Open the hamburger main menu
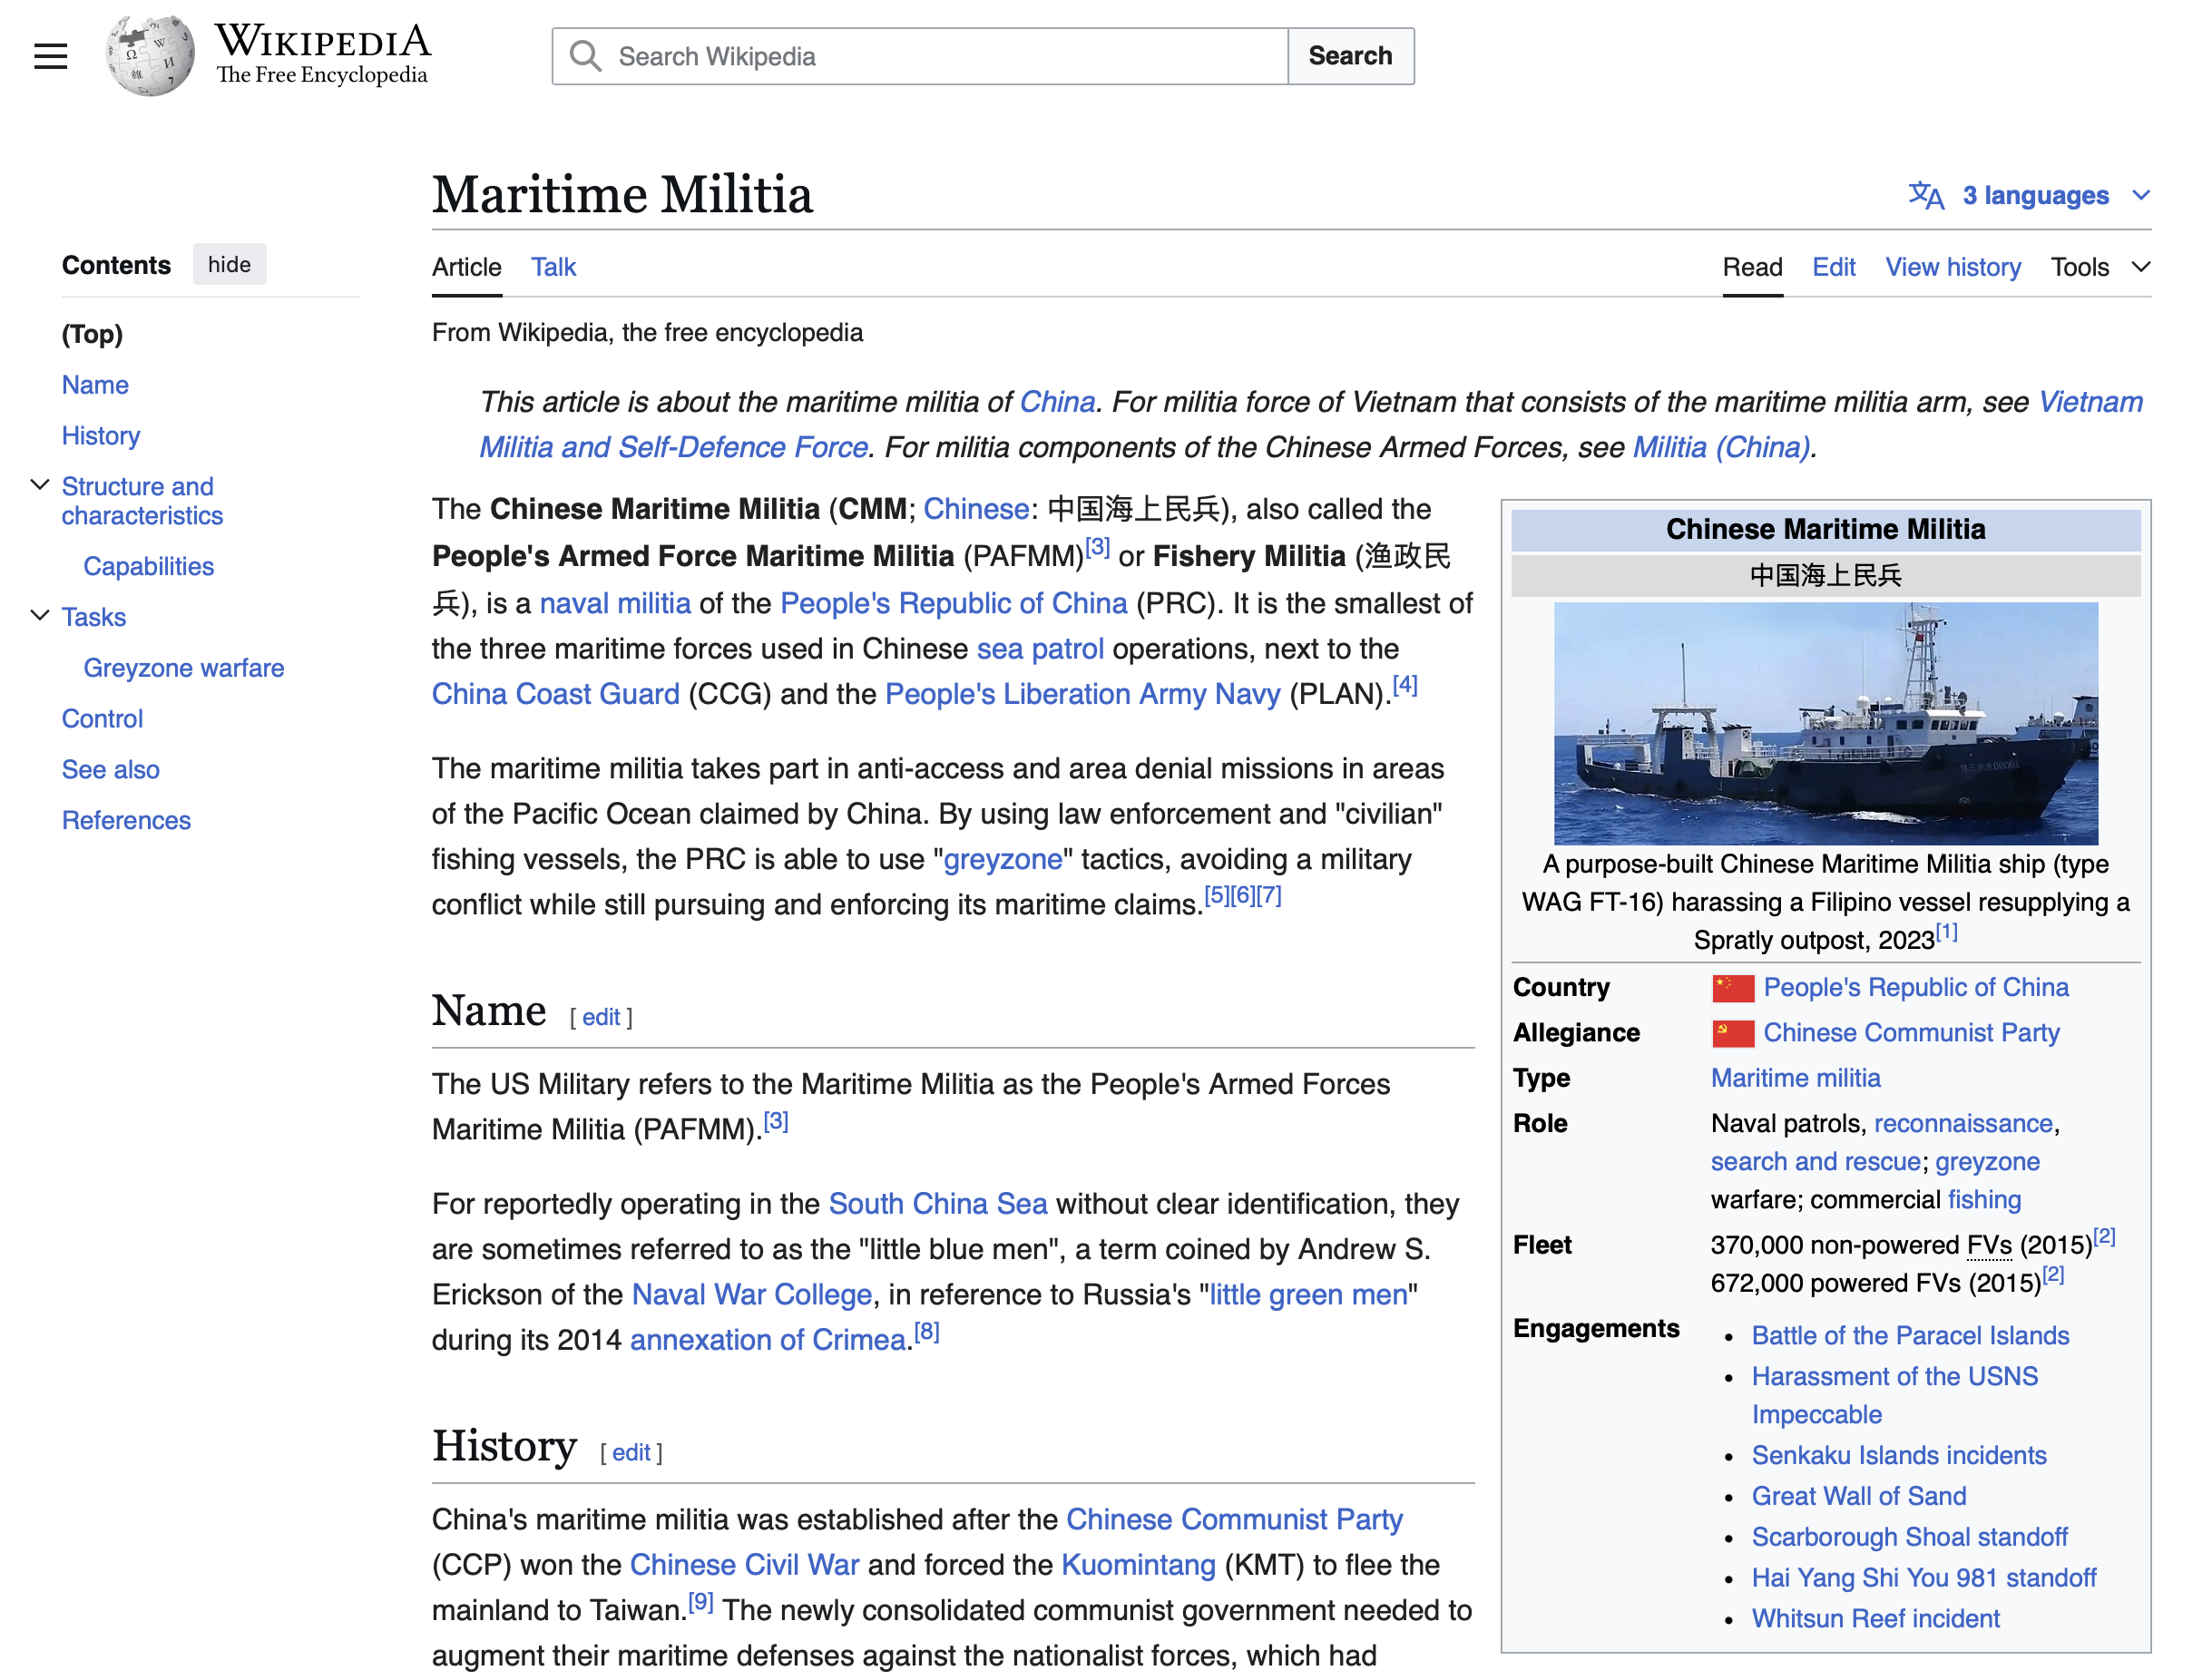This screenshot has height=1680, width=2212. tap(50, 56)
